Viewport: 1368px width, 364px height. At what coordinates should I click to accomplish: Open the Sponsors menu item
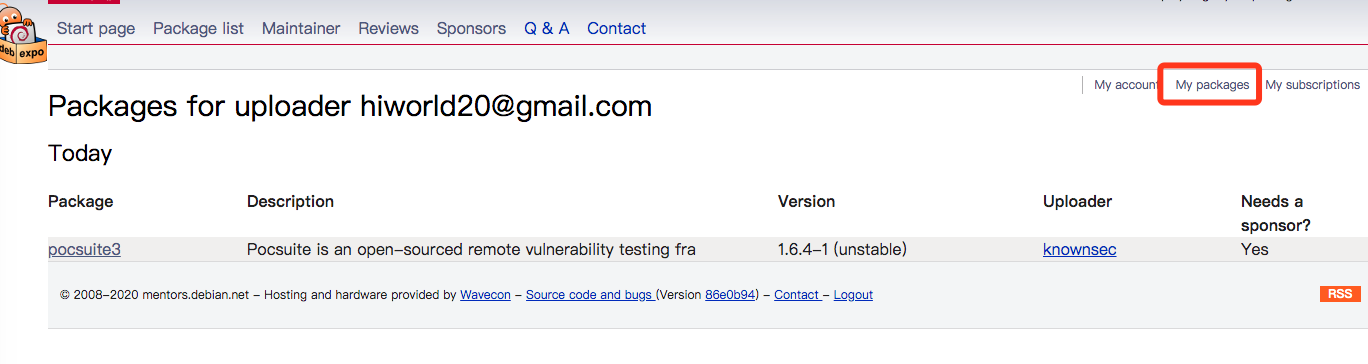(471, 28)
